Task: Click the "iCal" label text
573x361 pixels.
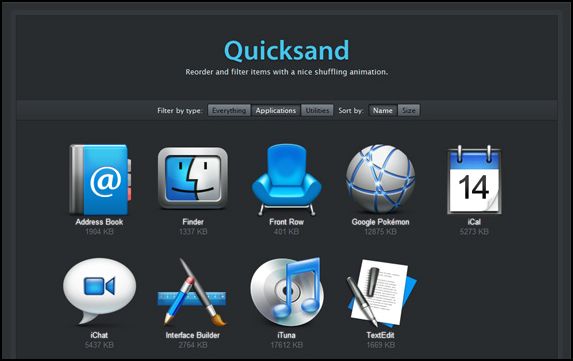Action: [x=474, y=222]
